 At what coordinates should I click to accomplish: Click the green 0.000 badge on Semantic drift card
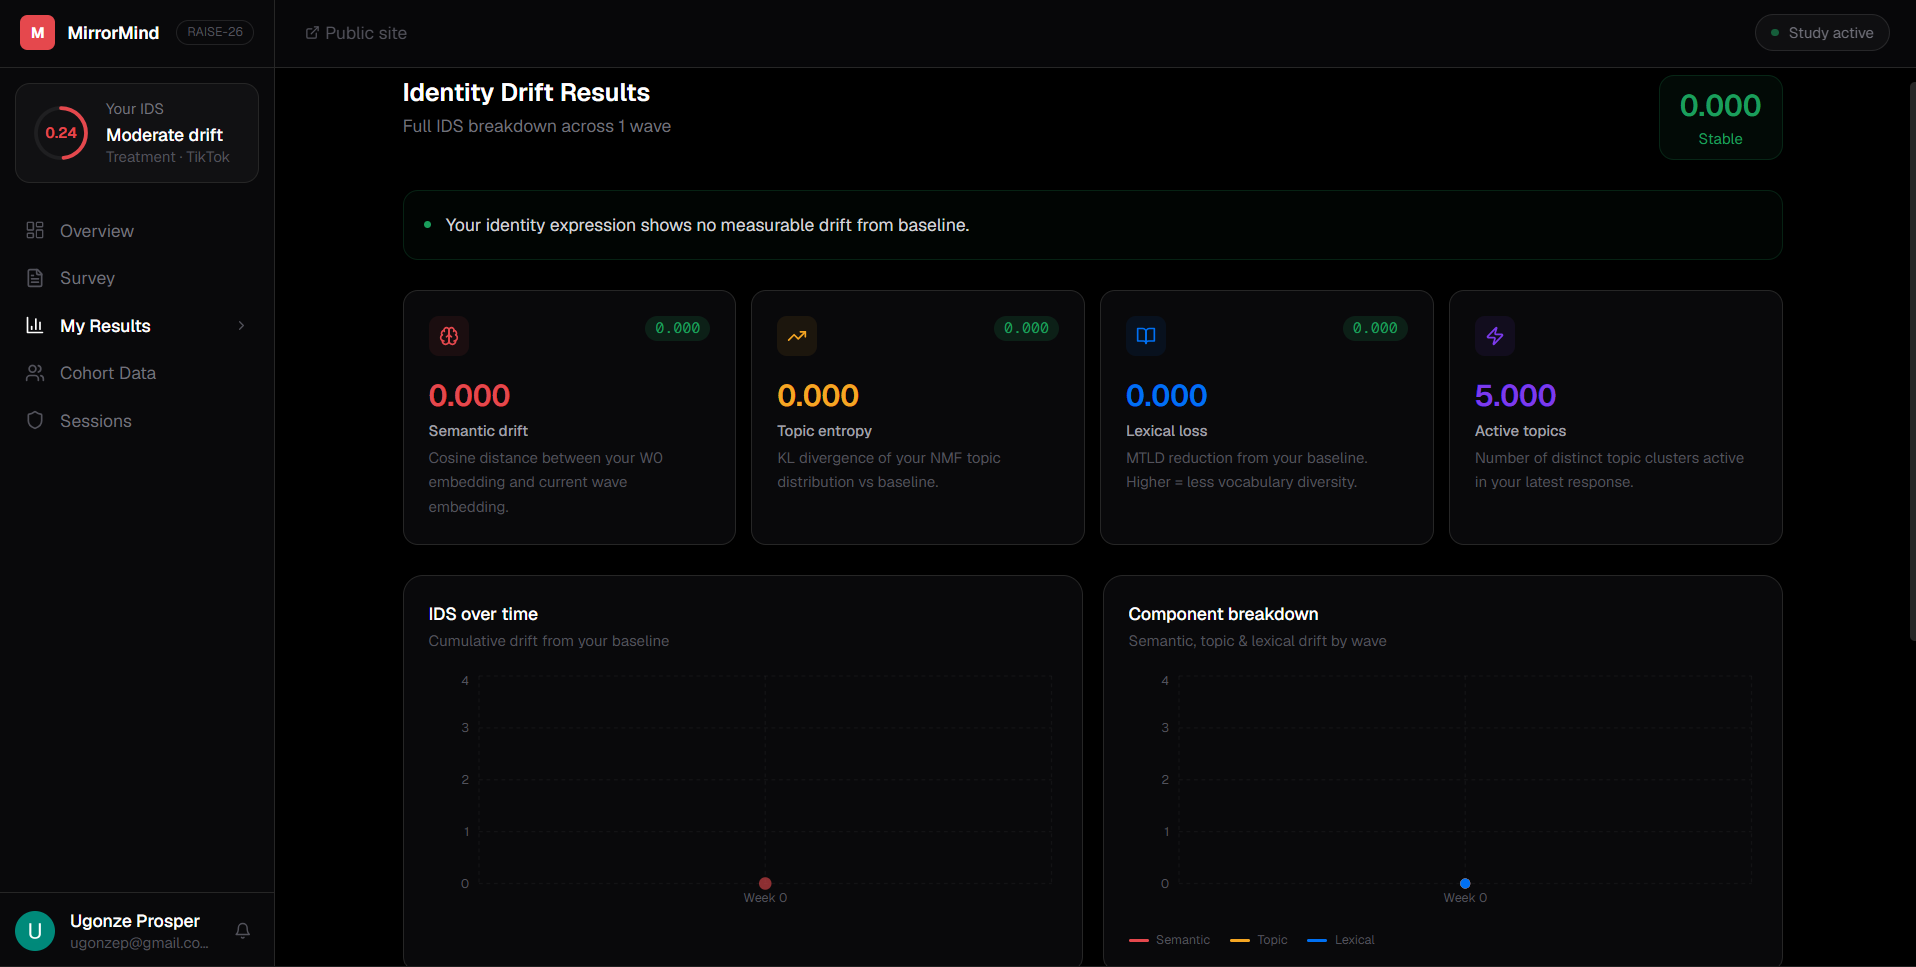tap(677, 328)
